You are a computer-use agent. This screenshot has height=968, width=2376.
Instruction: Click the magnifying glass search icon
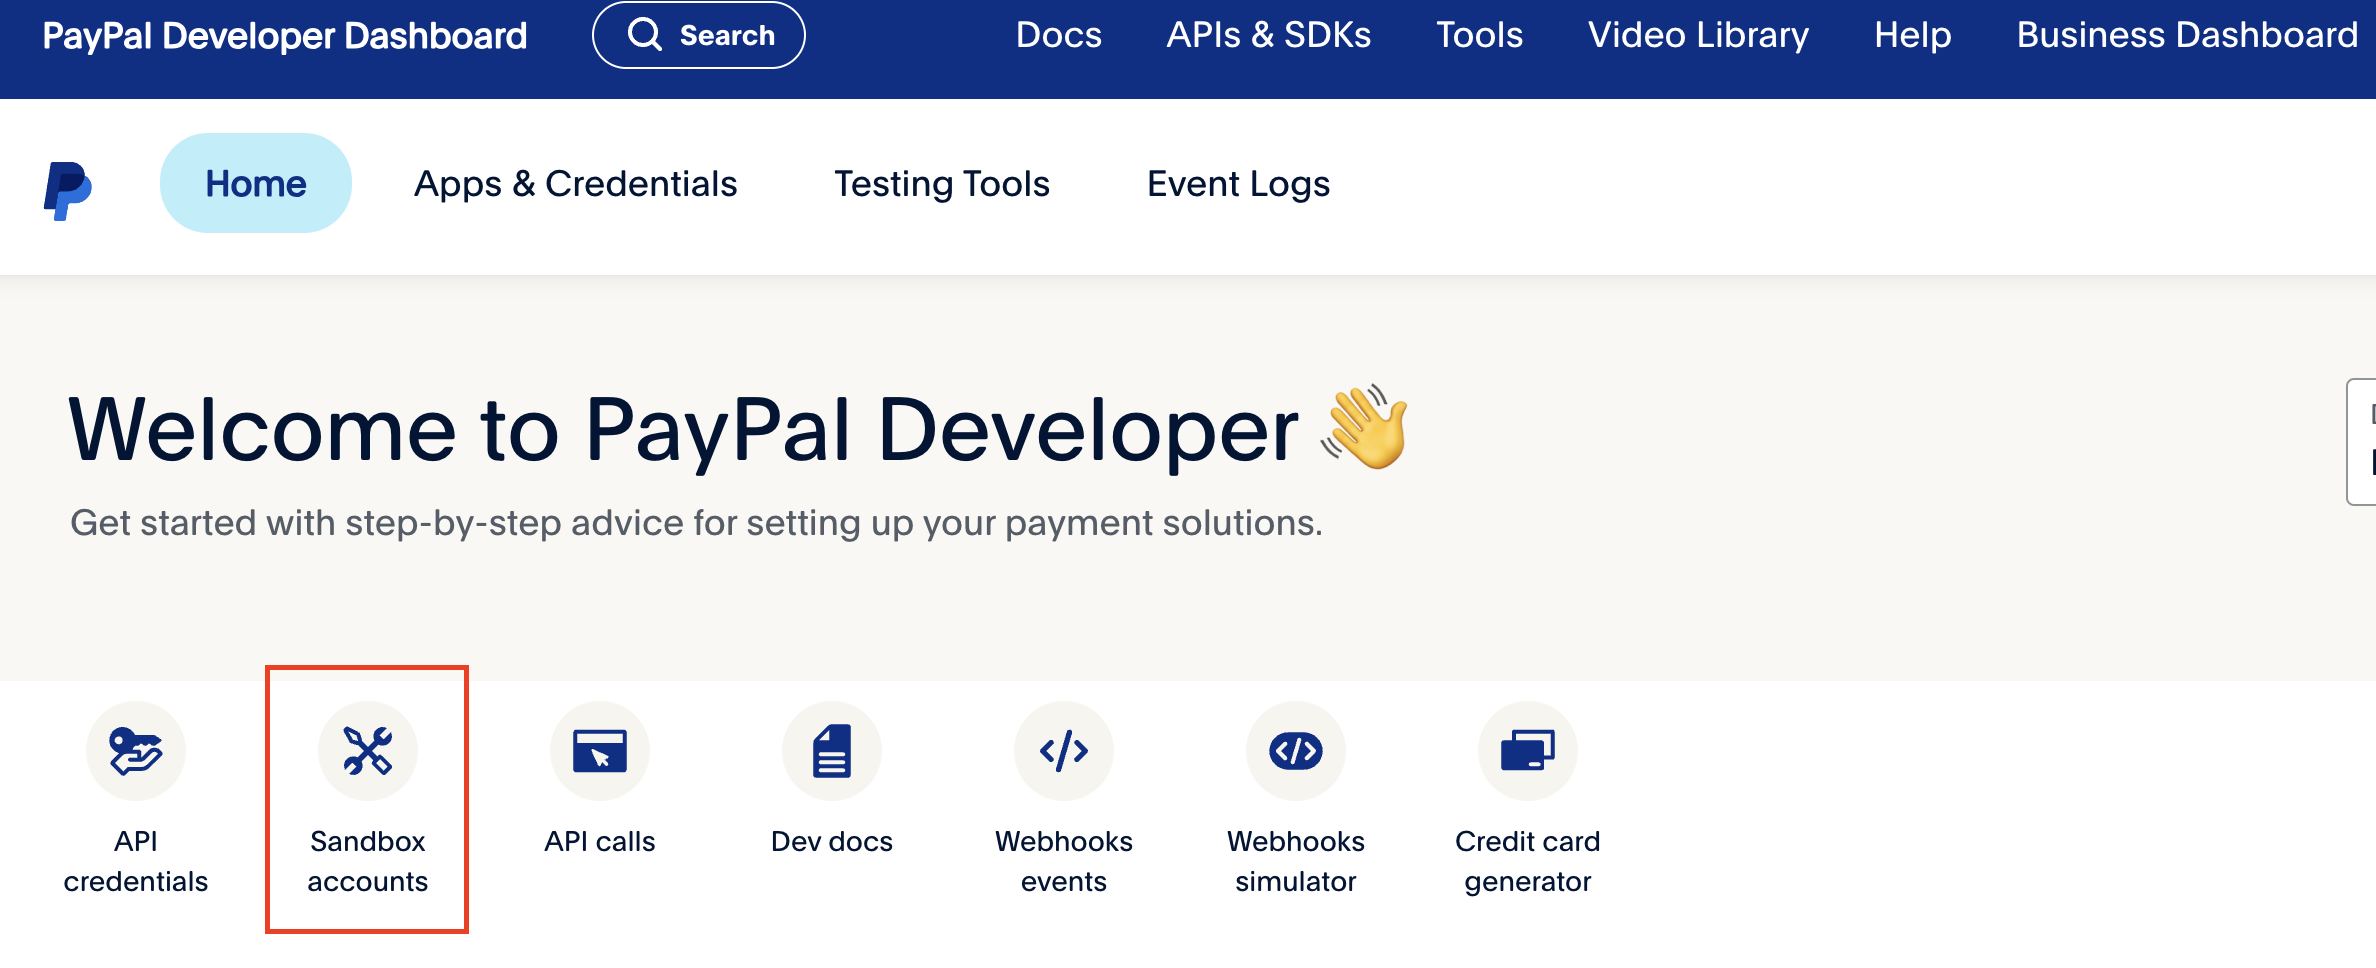(x=645, y=35)
